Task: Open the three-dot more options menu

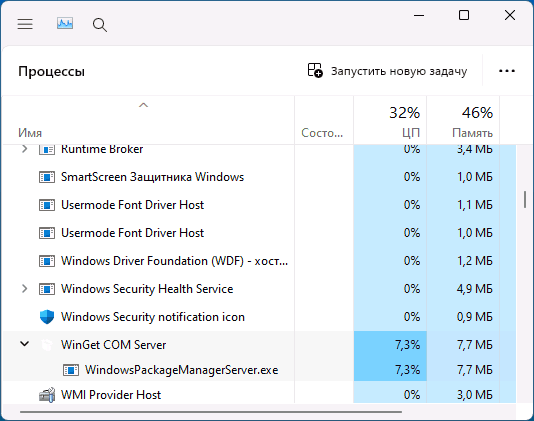Action: coord(507,71)
